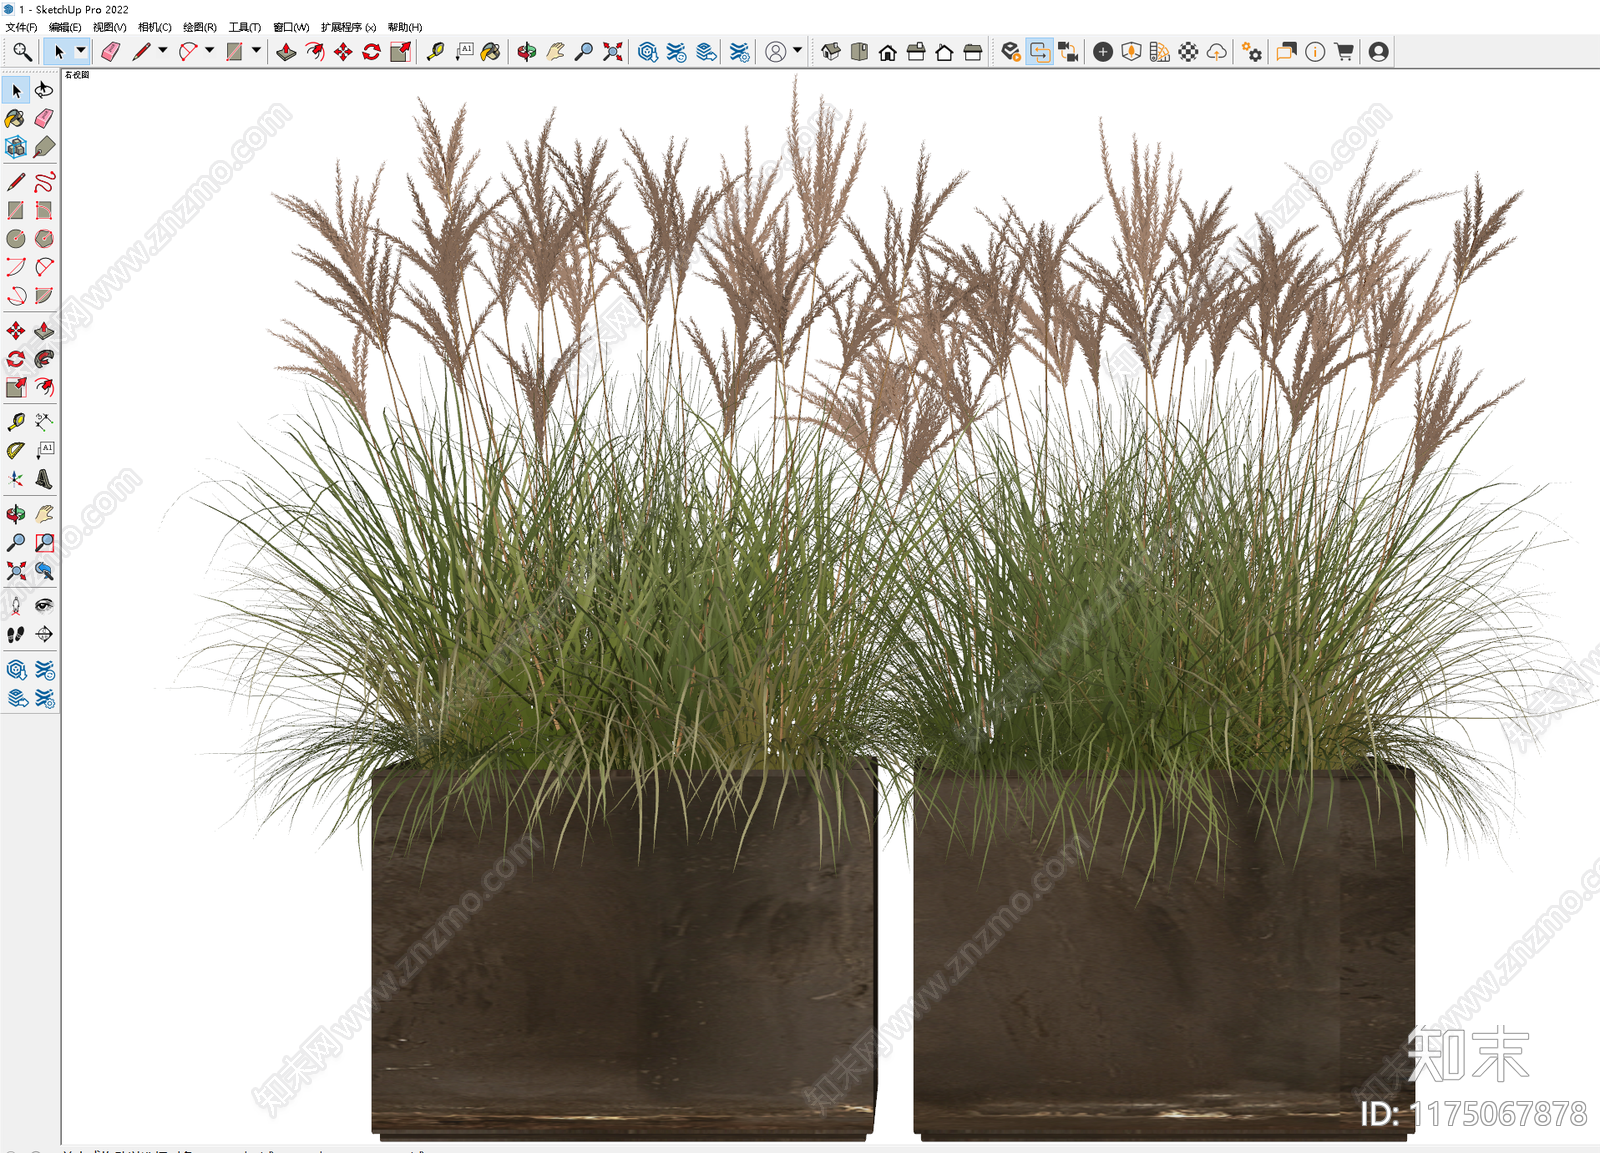Open the 扩展程序(x) menu

348,27
